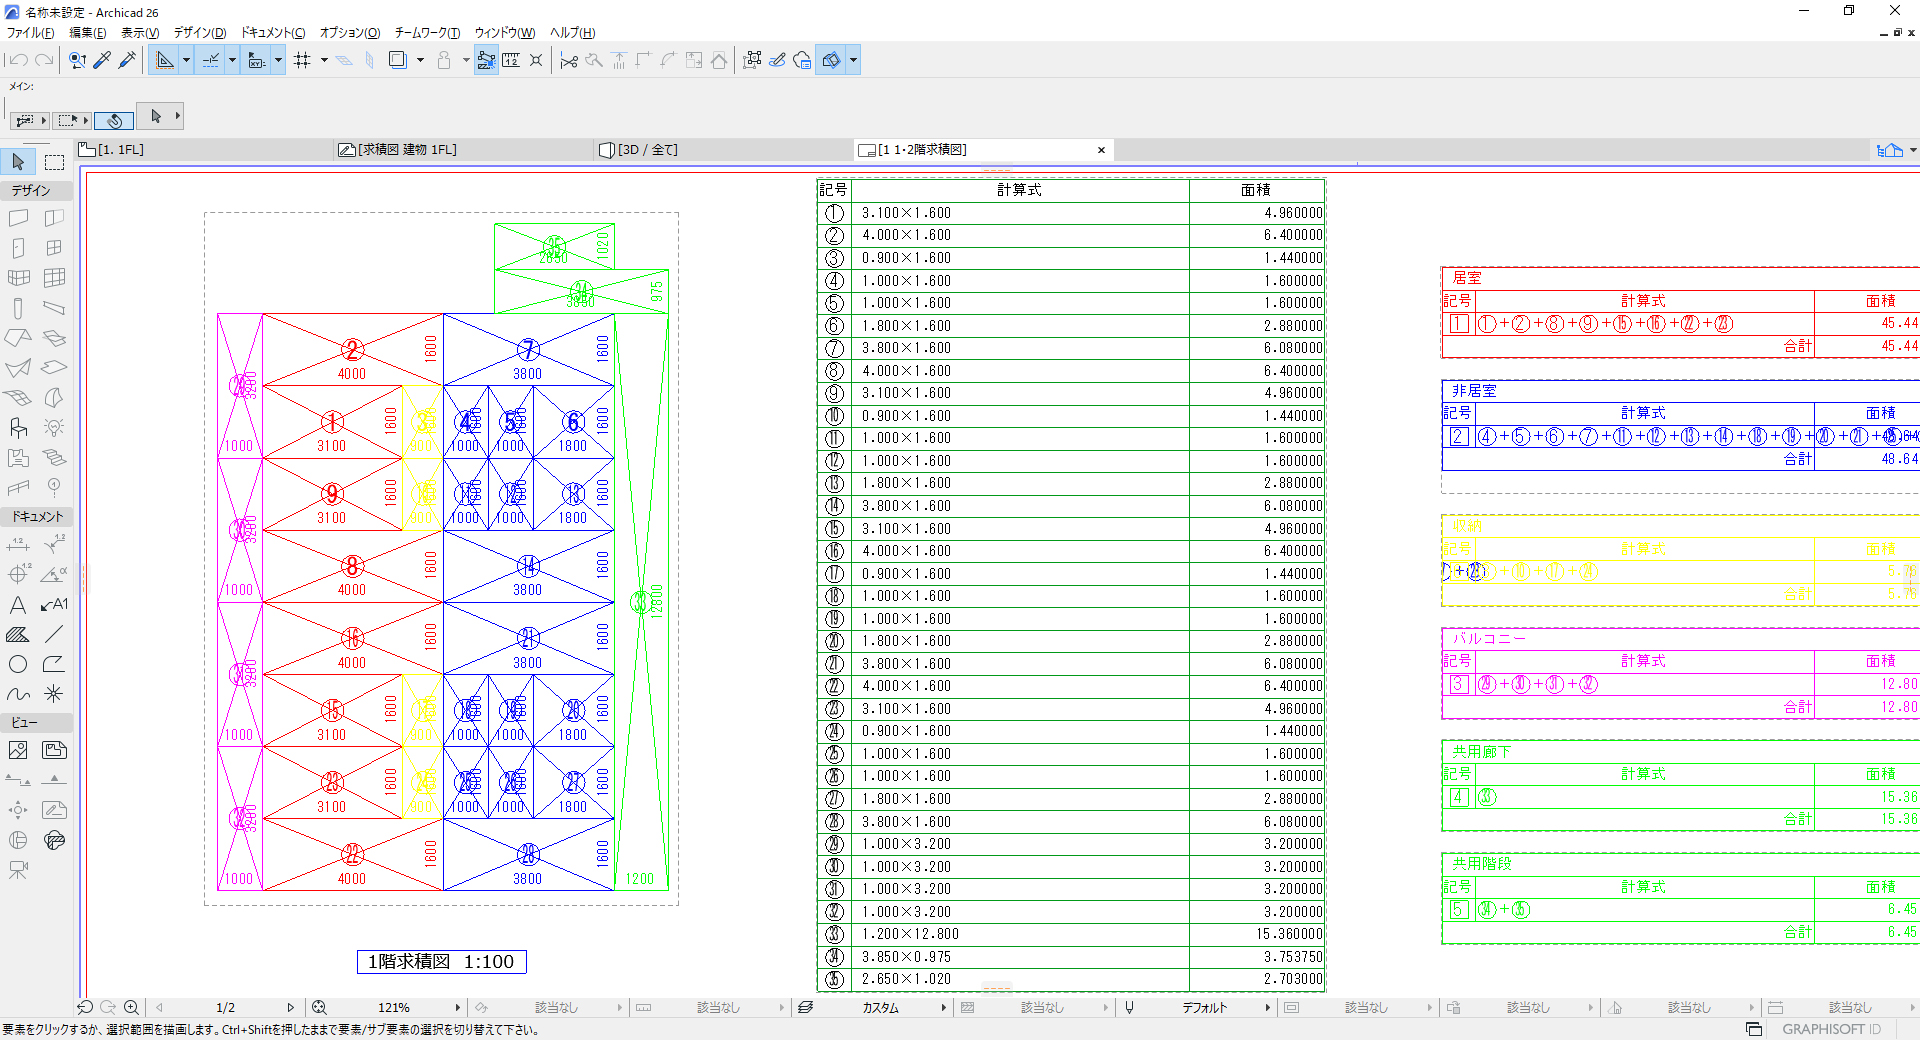Close the [1 1-2階求積図] tab
This screenshot has height=1040, width=1920.
tap(1101, 150)
